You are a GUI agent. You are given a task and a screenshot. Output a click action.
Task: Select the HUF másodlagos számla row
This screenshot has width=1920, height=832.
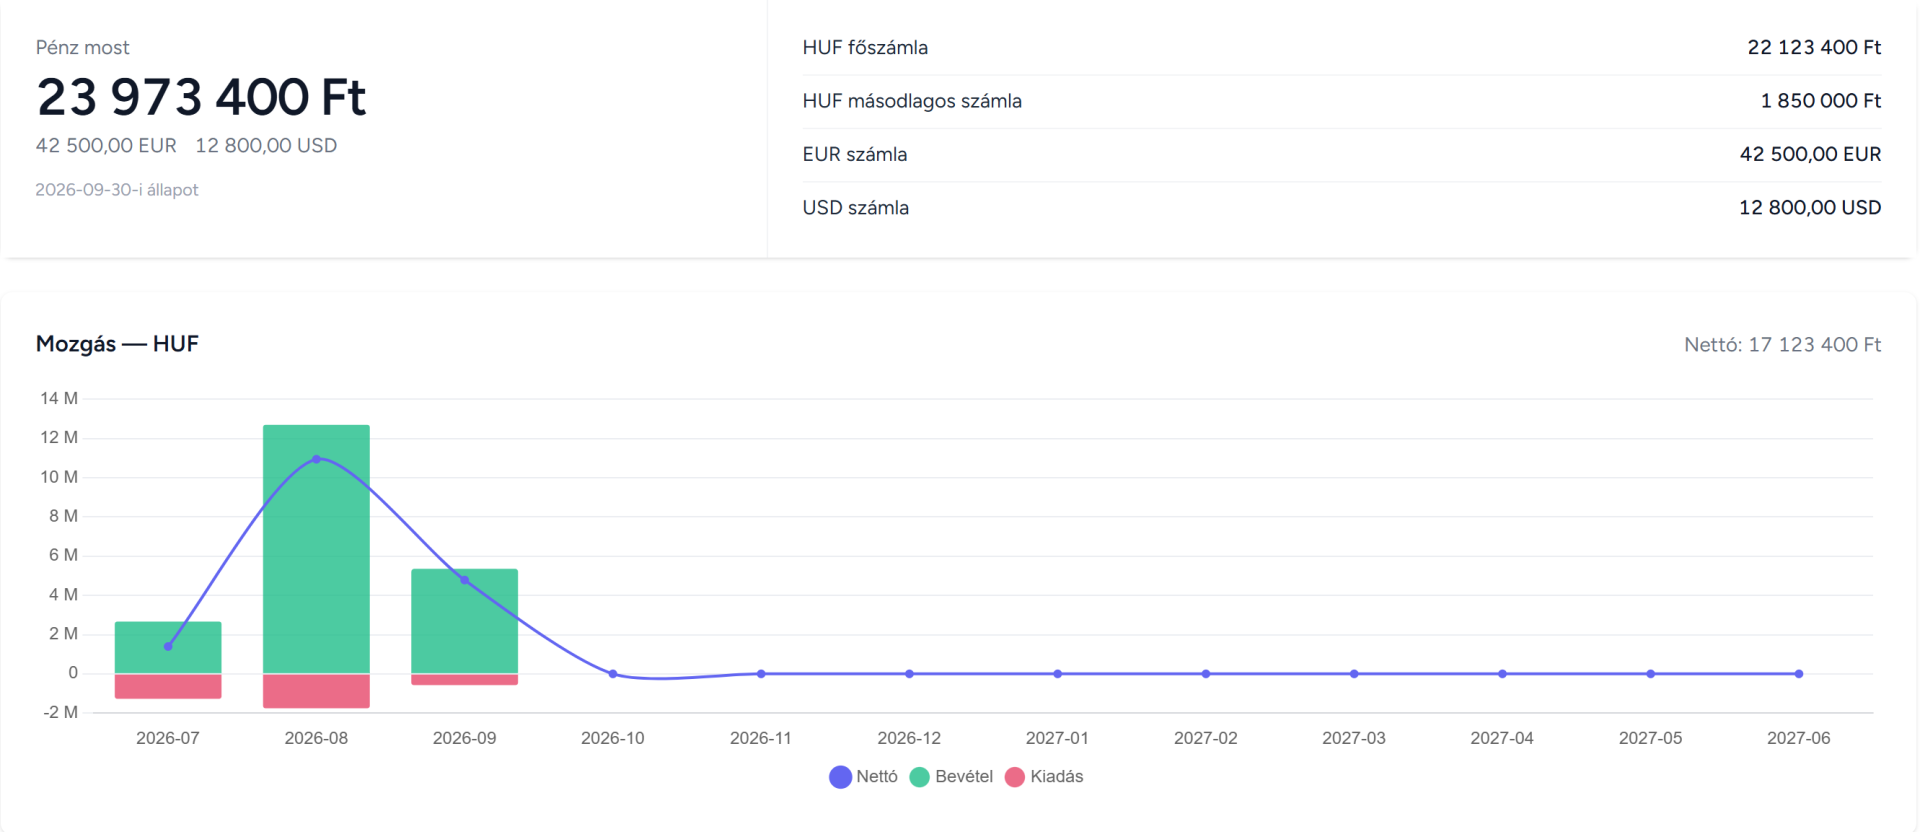[1341, 101]
